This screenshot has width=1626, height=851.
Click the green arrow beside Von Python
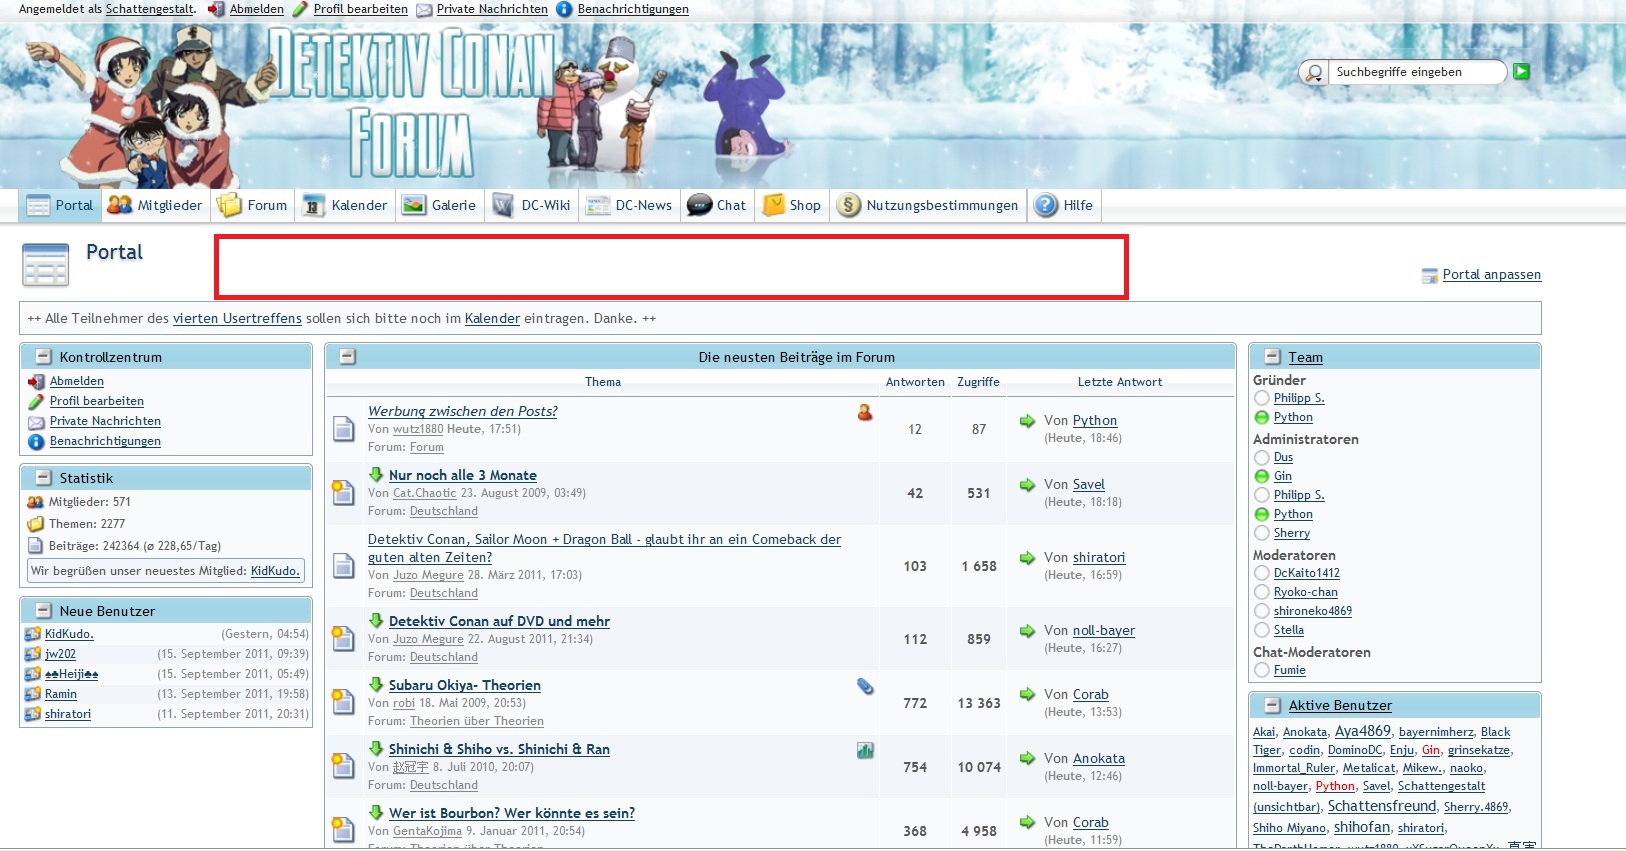(1027, 421)
